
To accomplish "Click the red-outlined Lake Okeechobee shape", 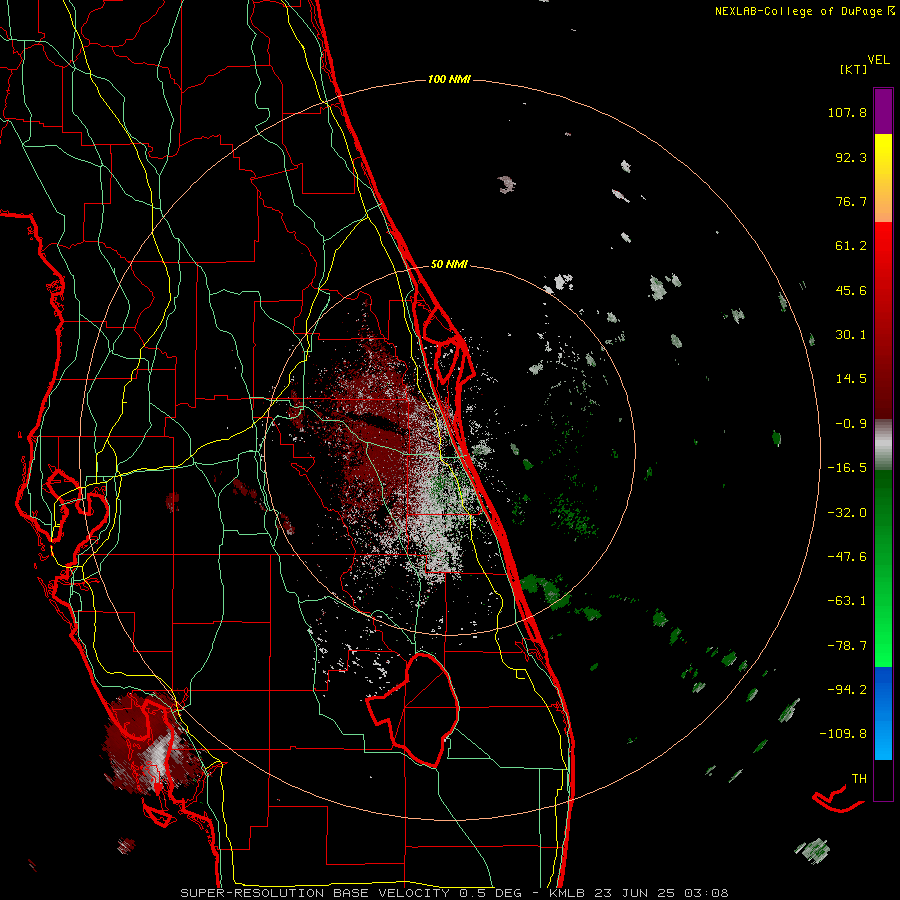I will pos(413,709).
